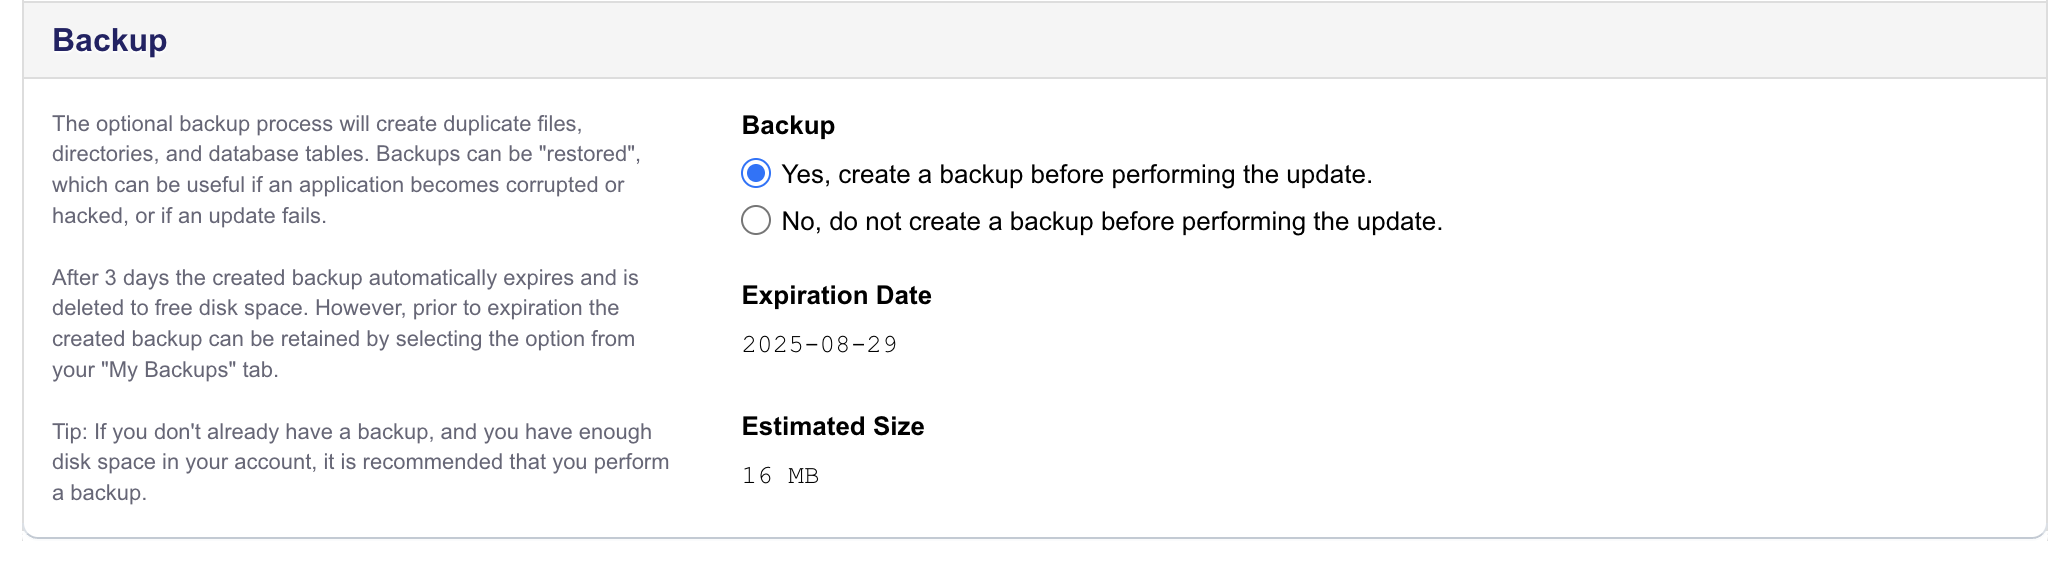
Task: Click the "No, do not create a backup" label text
Action: [x=1111, y=222]
